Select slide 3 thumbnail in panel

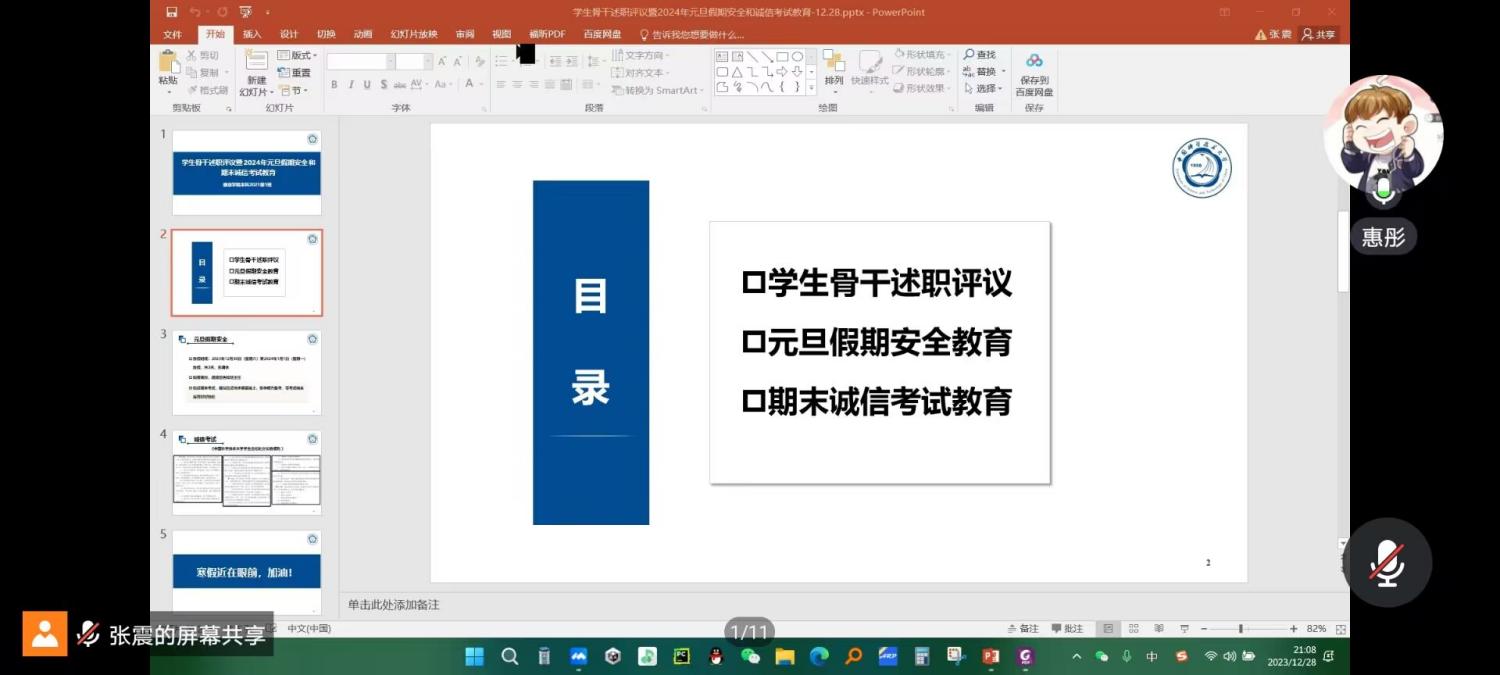pyautogui.click(x=247, y=372)
